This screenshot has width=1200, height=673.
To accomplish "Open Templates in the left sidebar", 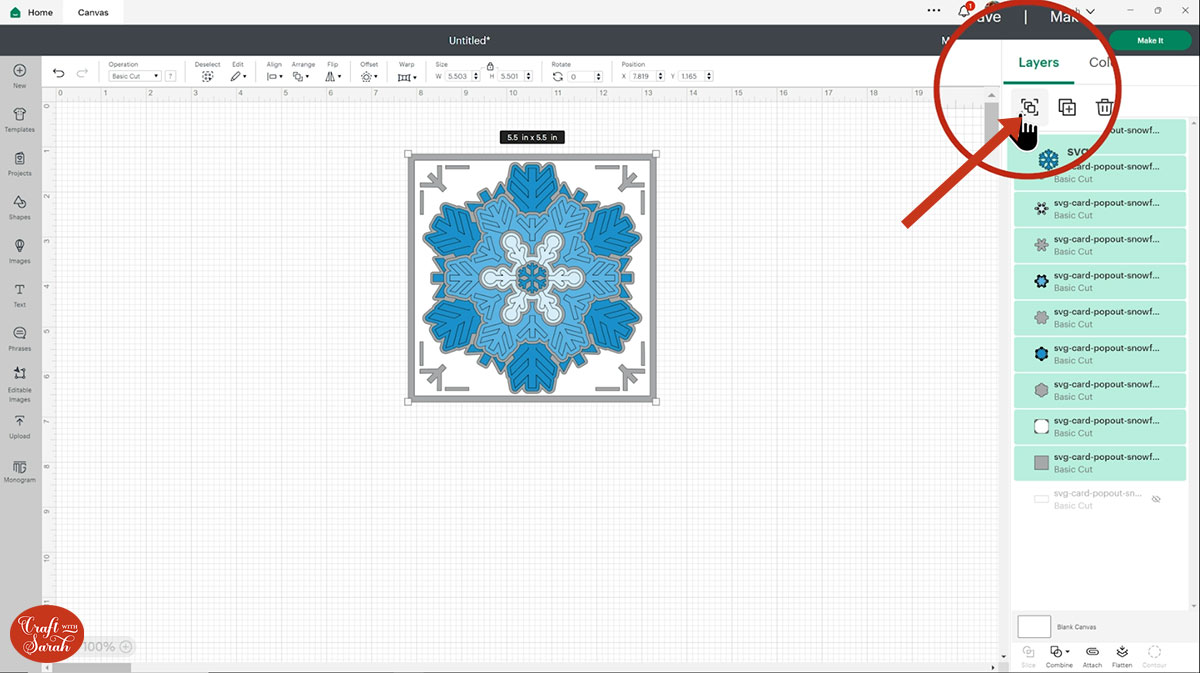I will (x=19, y=120).
